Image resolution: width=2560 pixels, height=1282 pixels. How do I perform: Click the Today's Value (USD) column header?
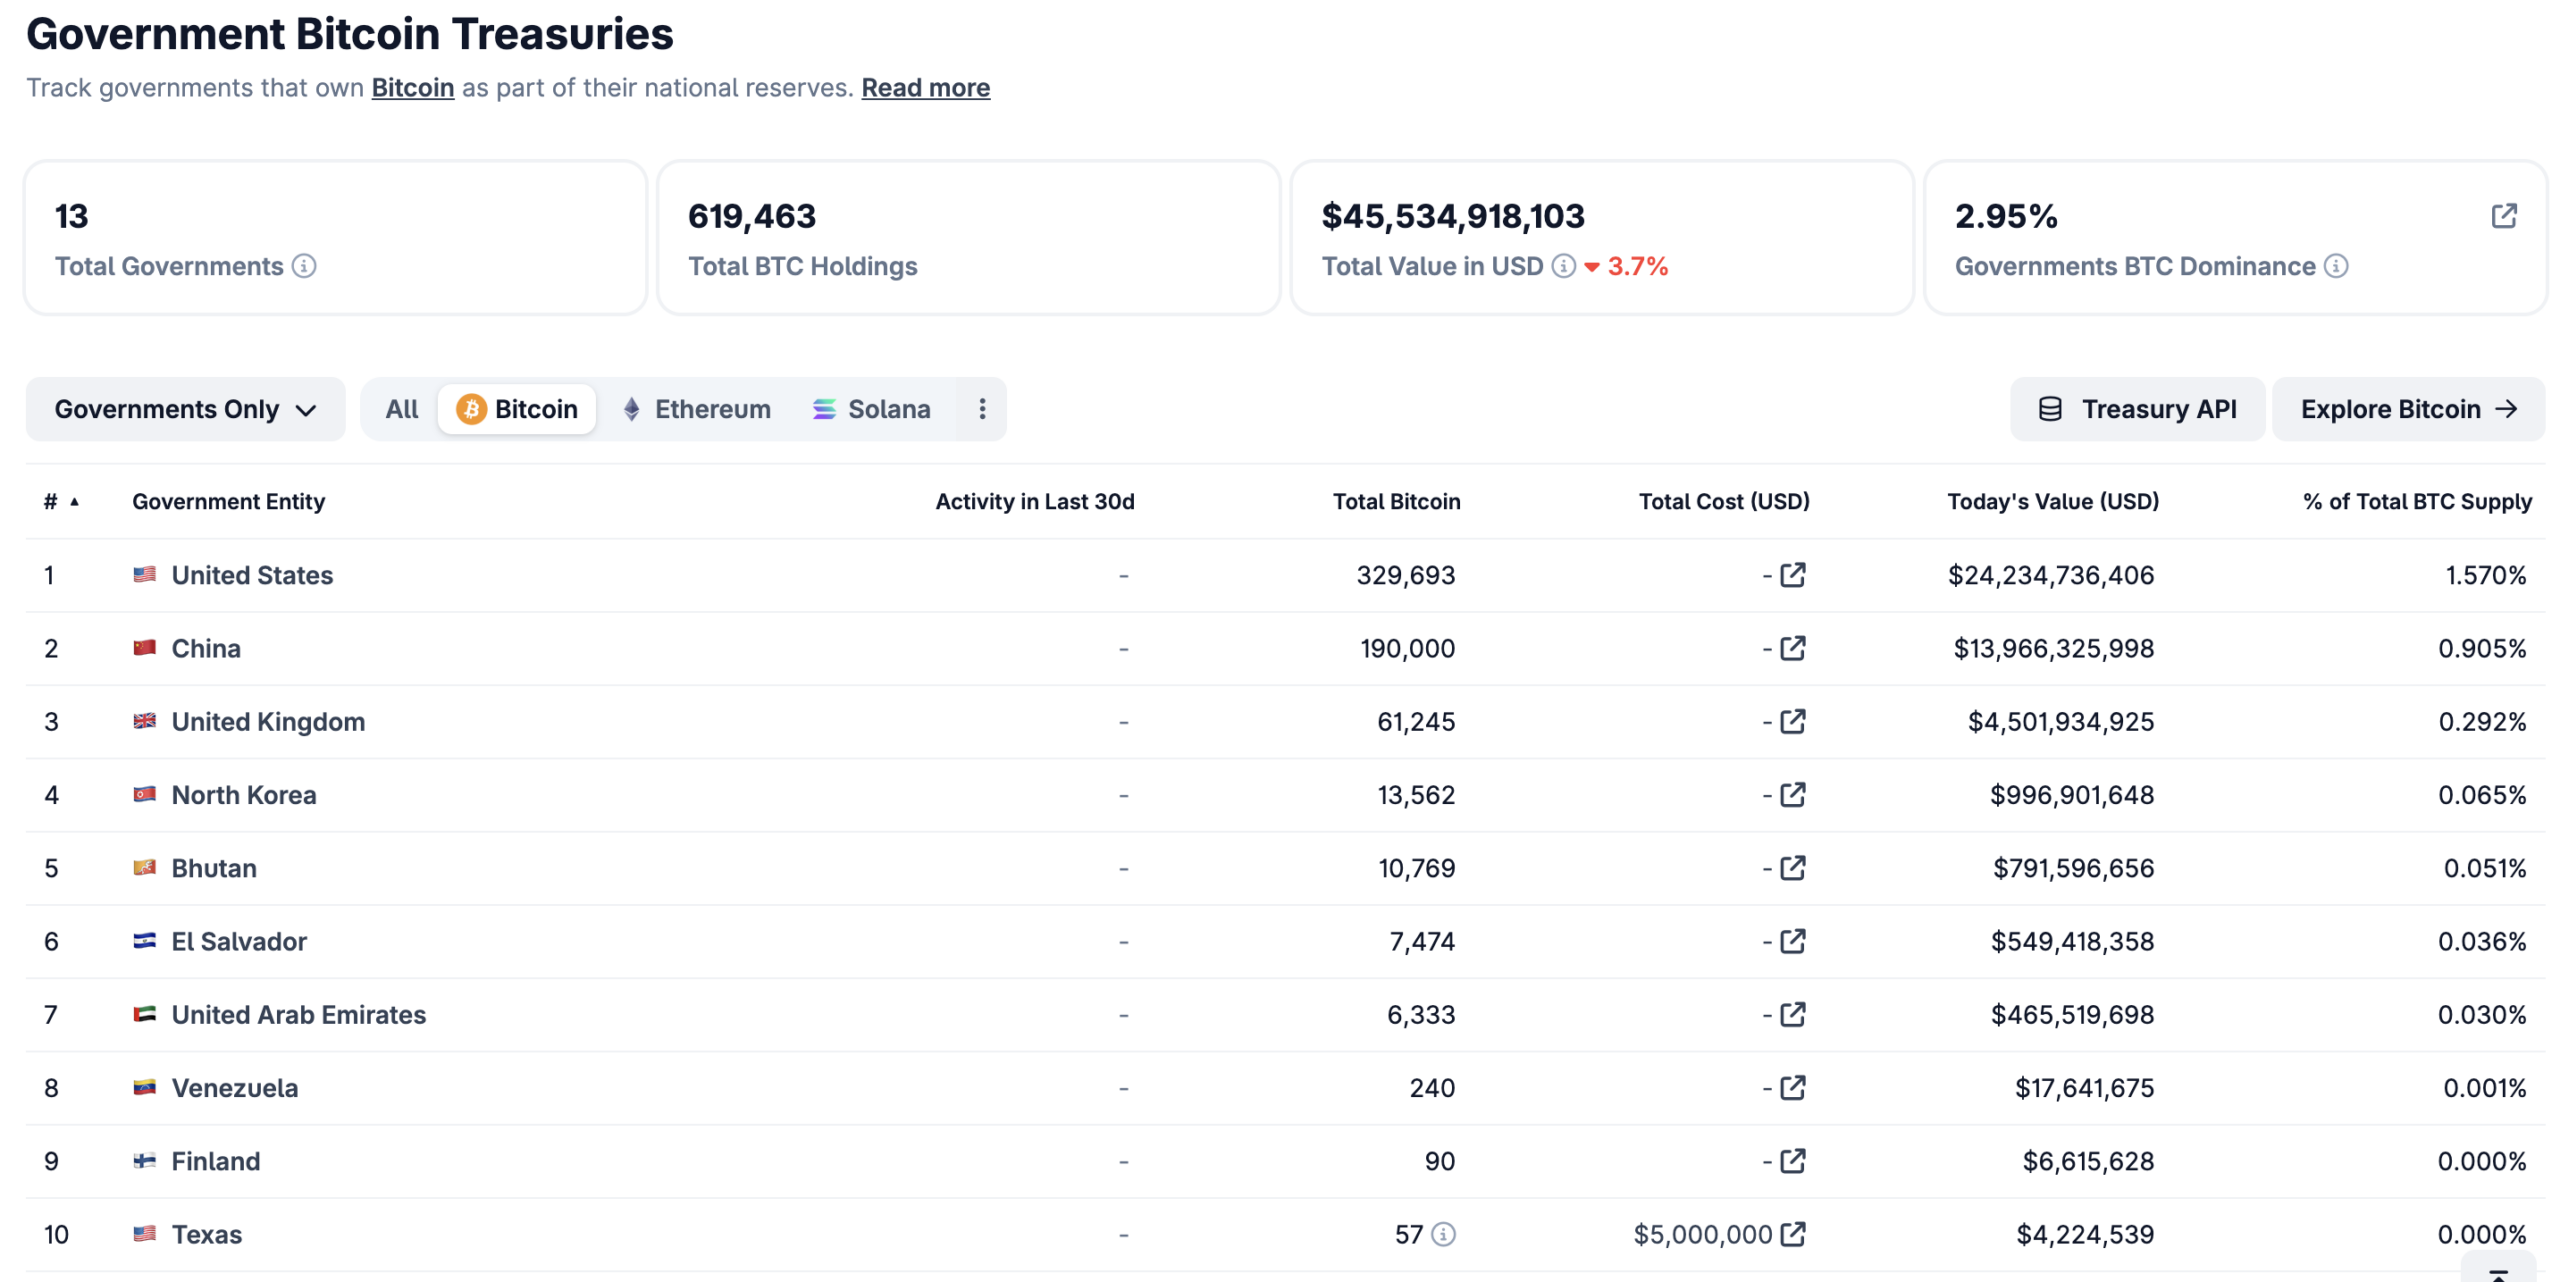point(2053,501)
